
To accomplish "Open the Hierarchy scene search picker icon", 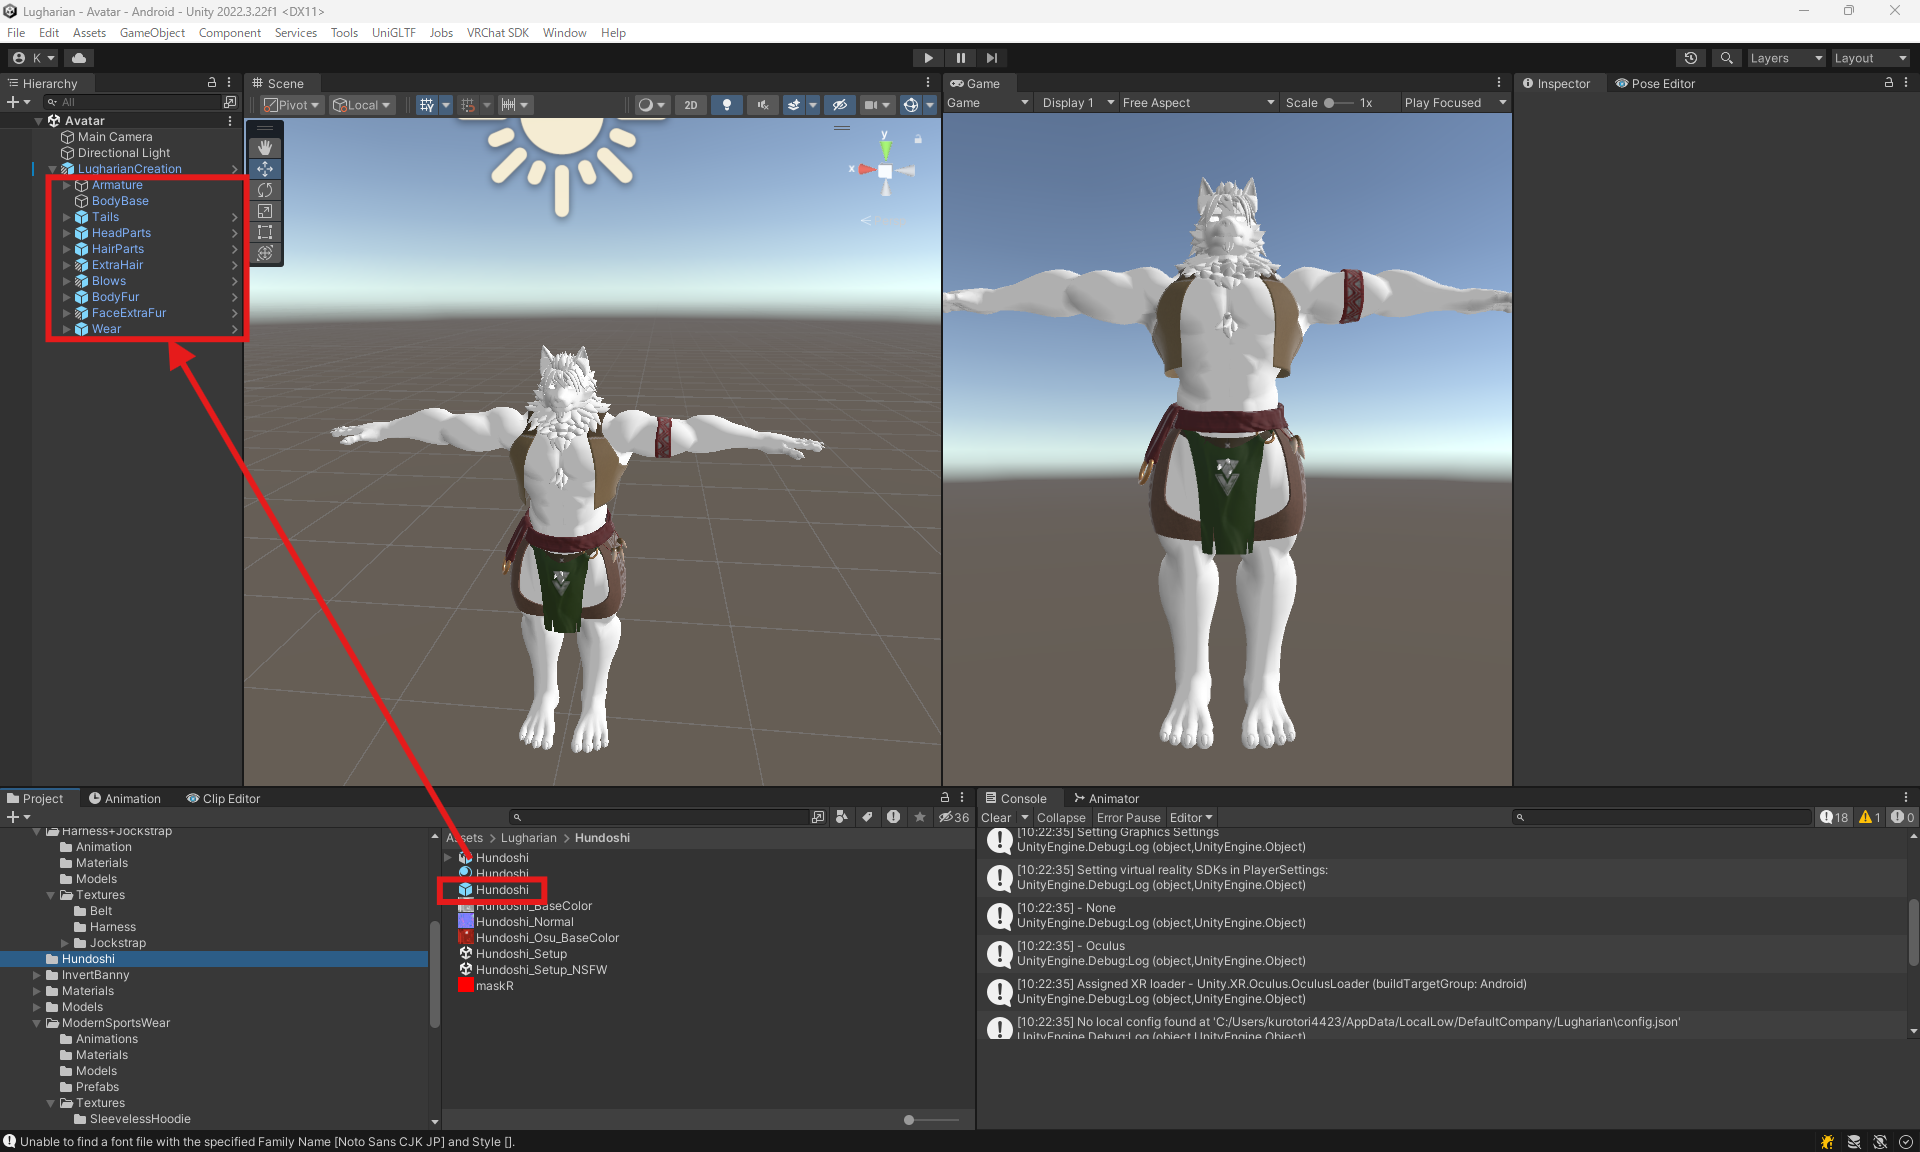I will point(230,102).
